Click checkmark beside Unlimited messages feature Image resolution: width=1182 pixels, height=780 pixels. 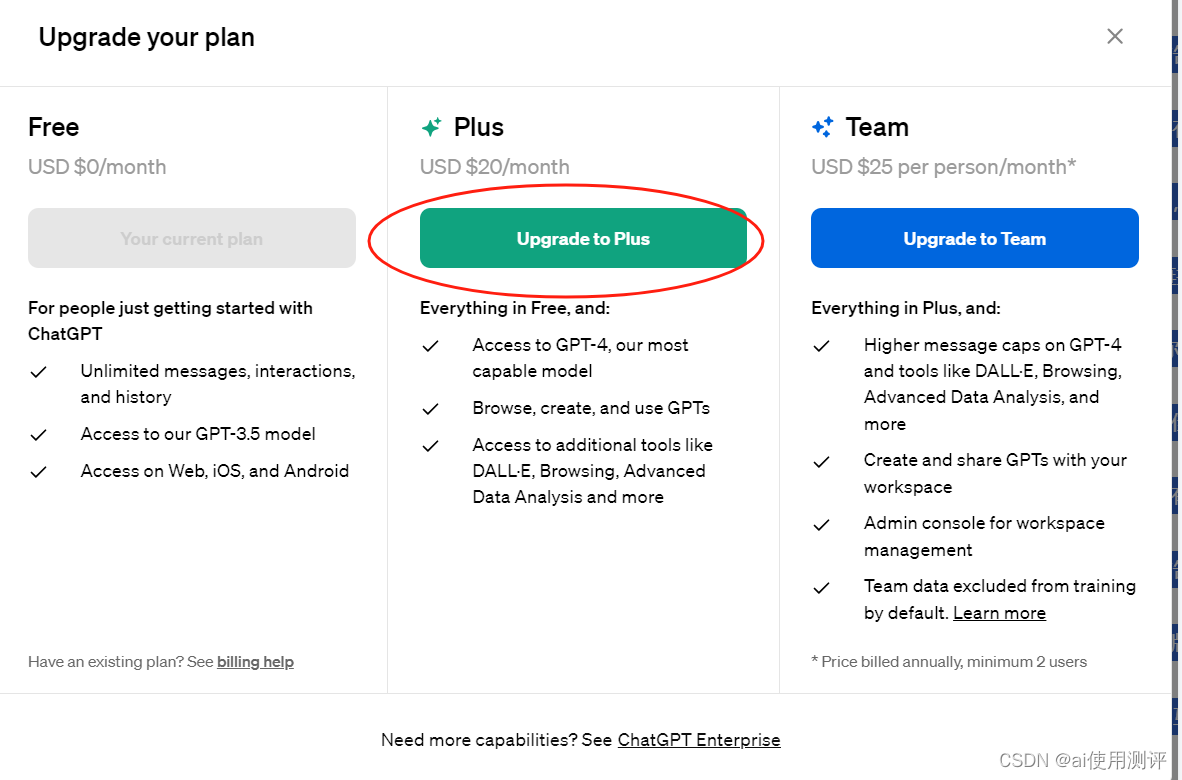point(39,372)
